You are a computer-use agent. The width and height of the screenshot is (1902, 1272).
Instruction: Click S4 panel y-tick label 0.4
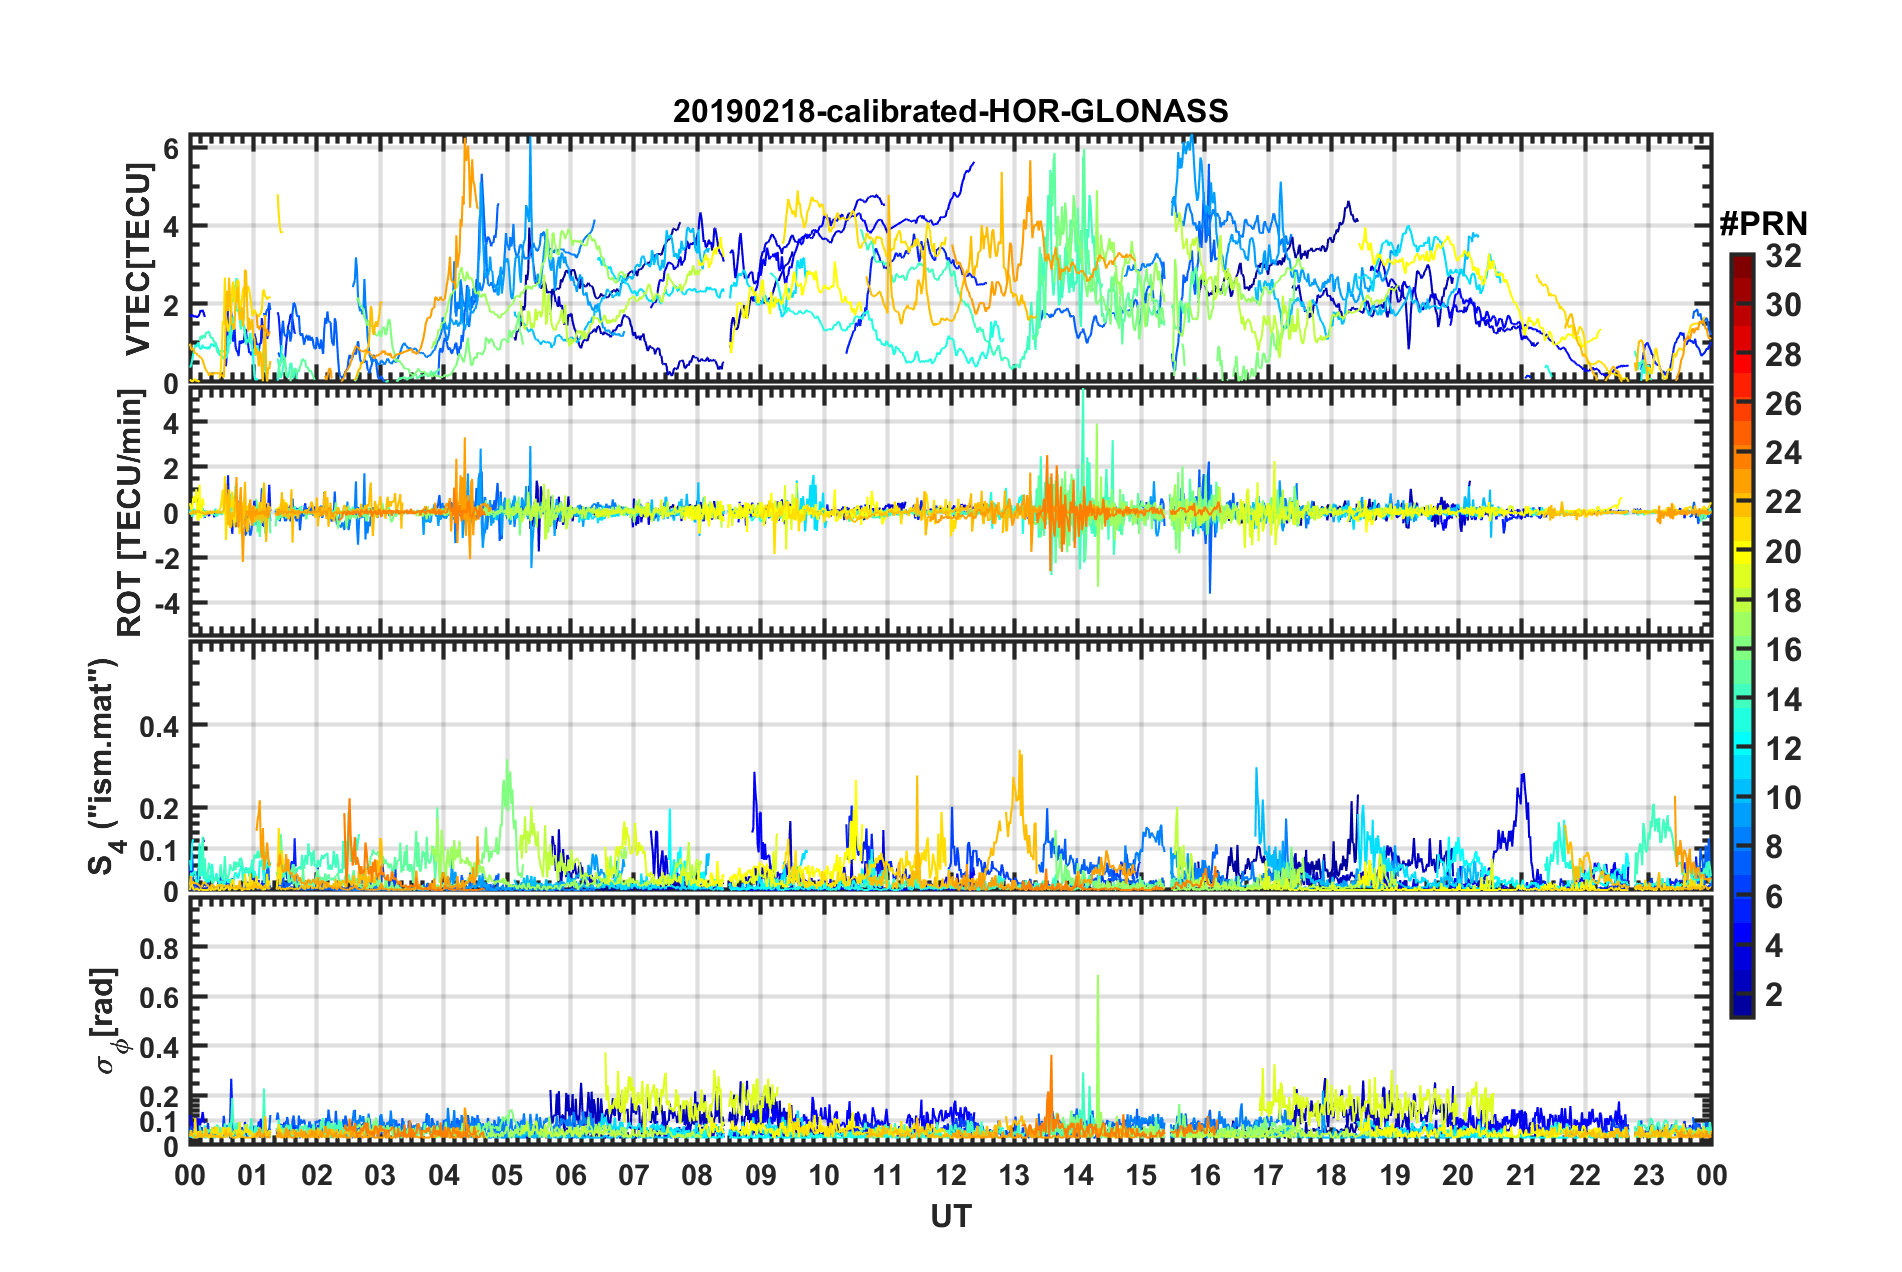[x=160, y=726]
